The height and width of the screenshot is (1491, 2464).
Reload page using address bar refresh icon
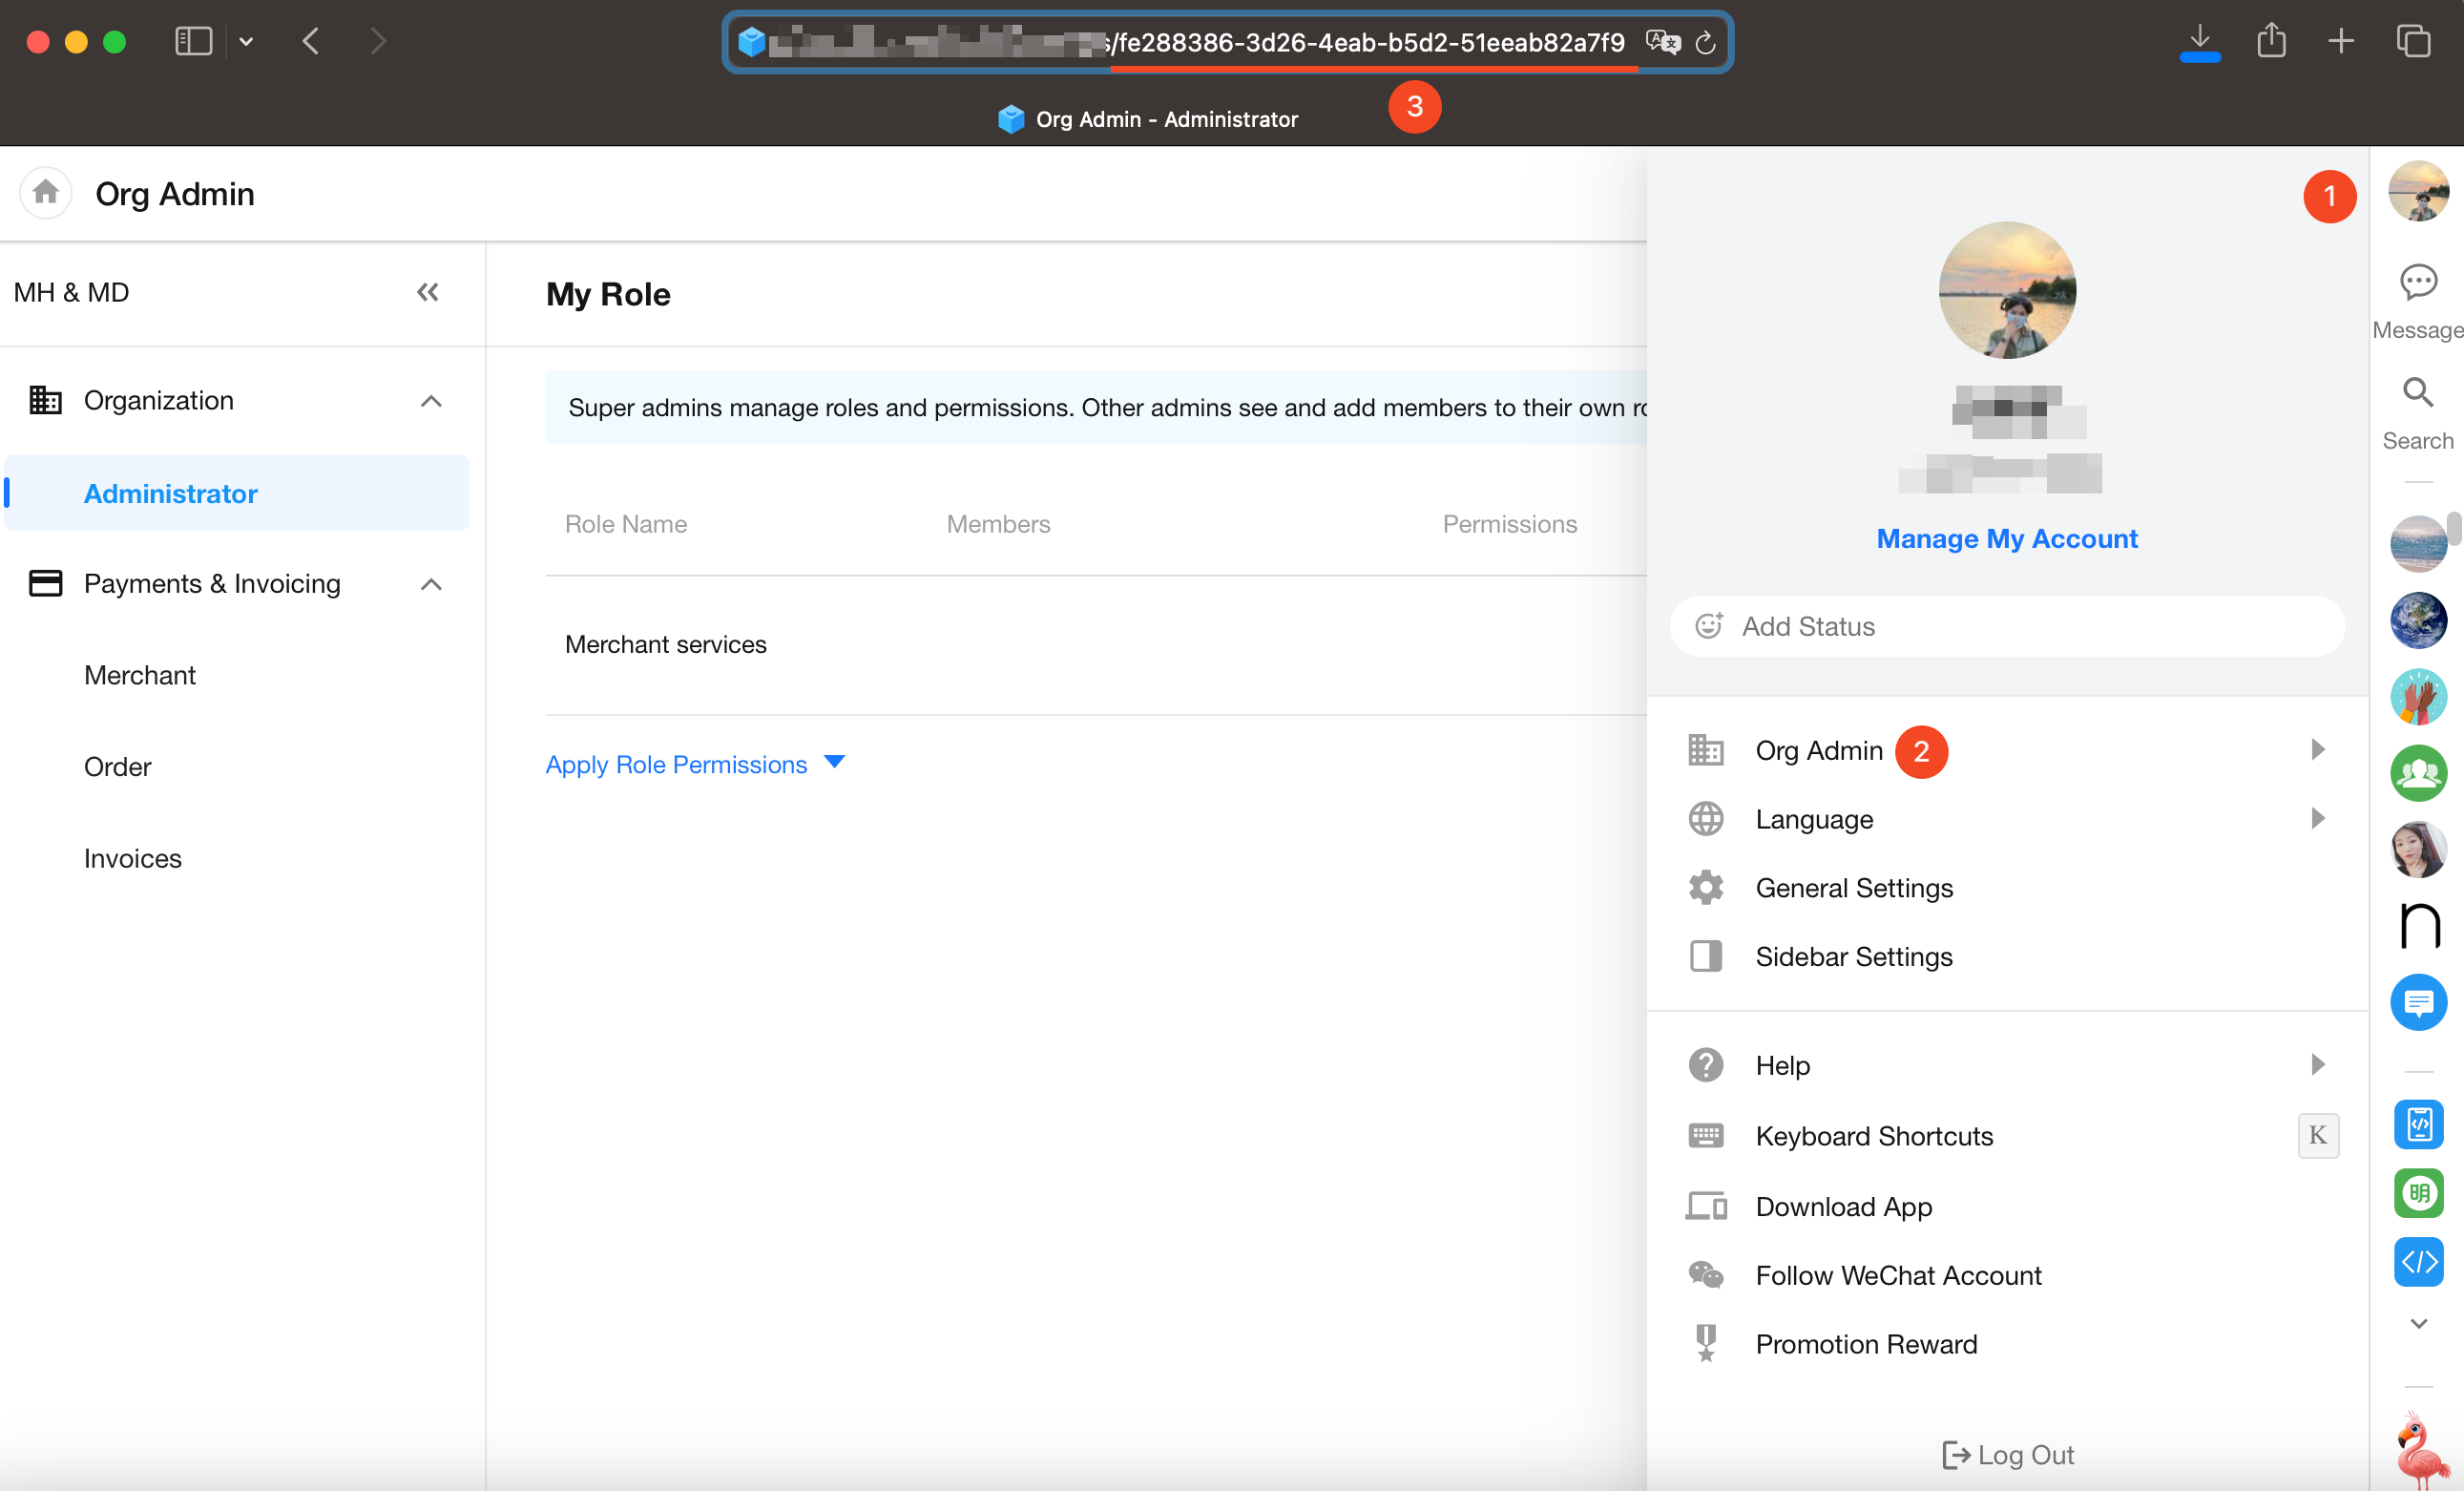coord(1705,42)
